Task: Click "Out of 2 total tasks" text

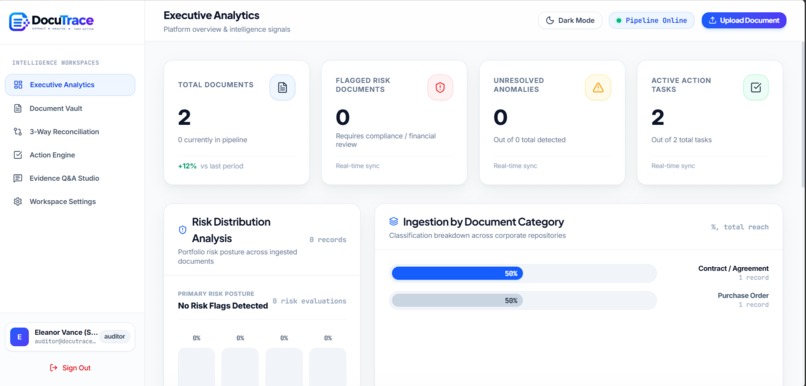Action: (682, 140)
